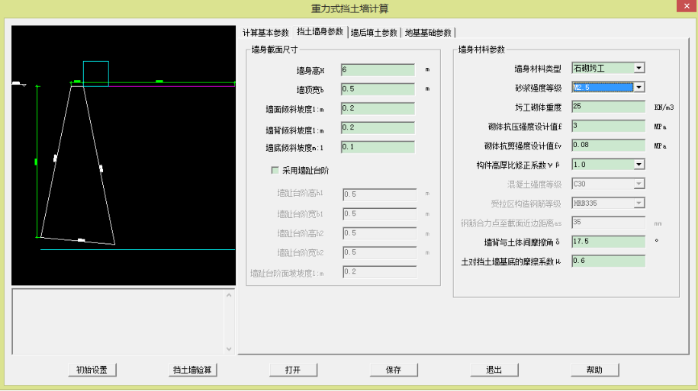Click the 退出 button
698x391 pixels.
494,370
